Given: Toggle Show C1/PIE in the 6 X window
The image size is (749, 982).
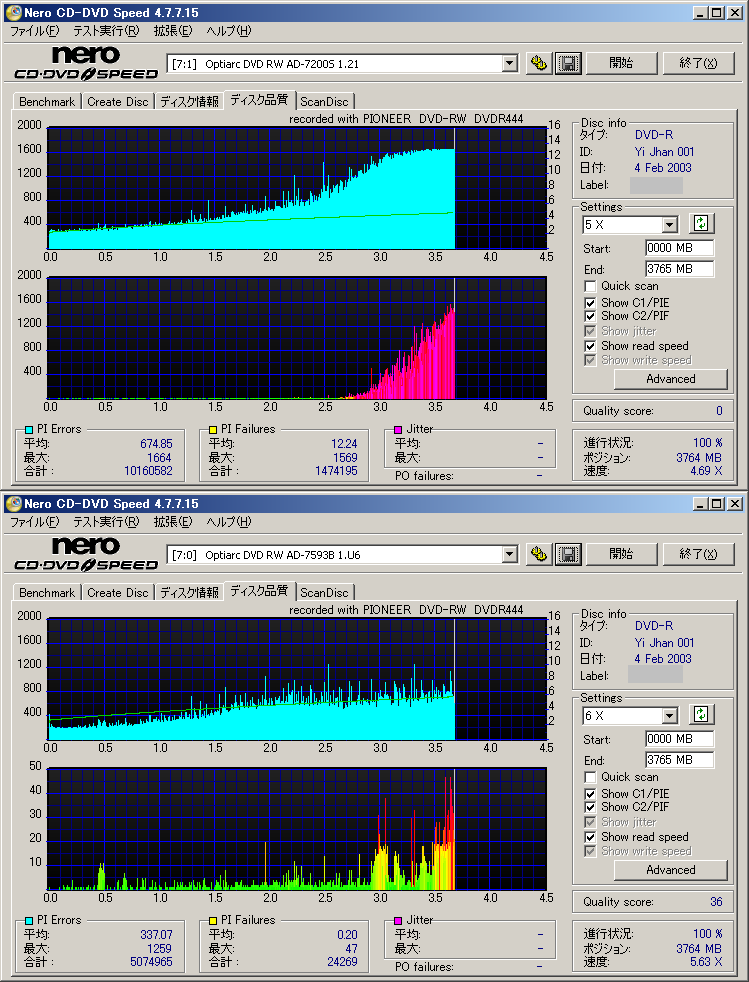Looking at the screenshot, I should 590,793.
